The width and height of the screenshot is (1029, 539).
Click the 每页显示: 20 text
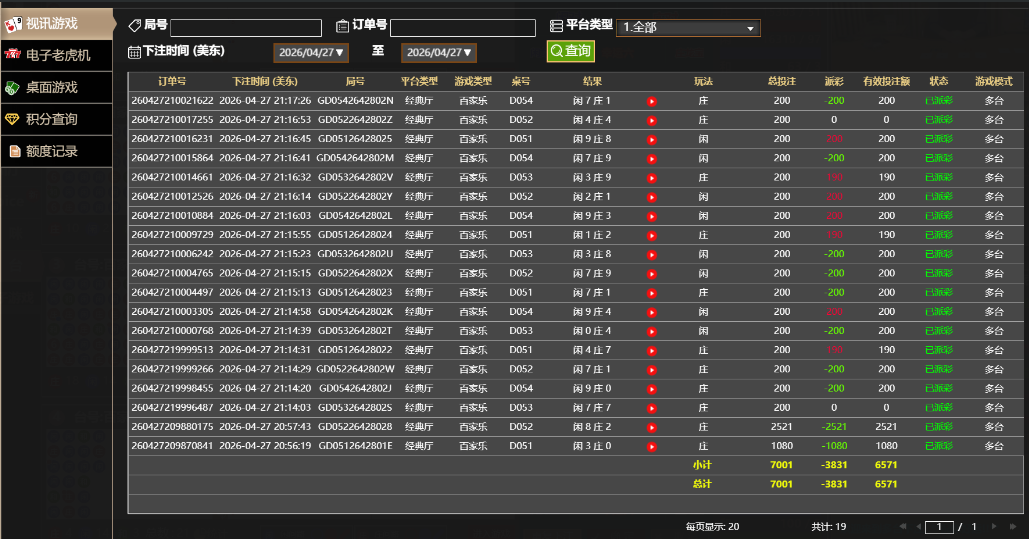click(712, 527)
